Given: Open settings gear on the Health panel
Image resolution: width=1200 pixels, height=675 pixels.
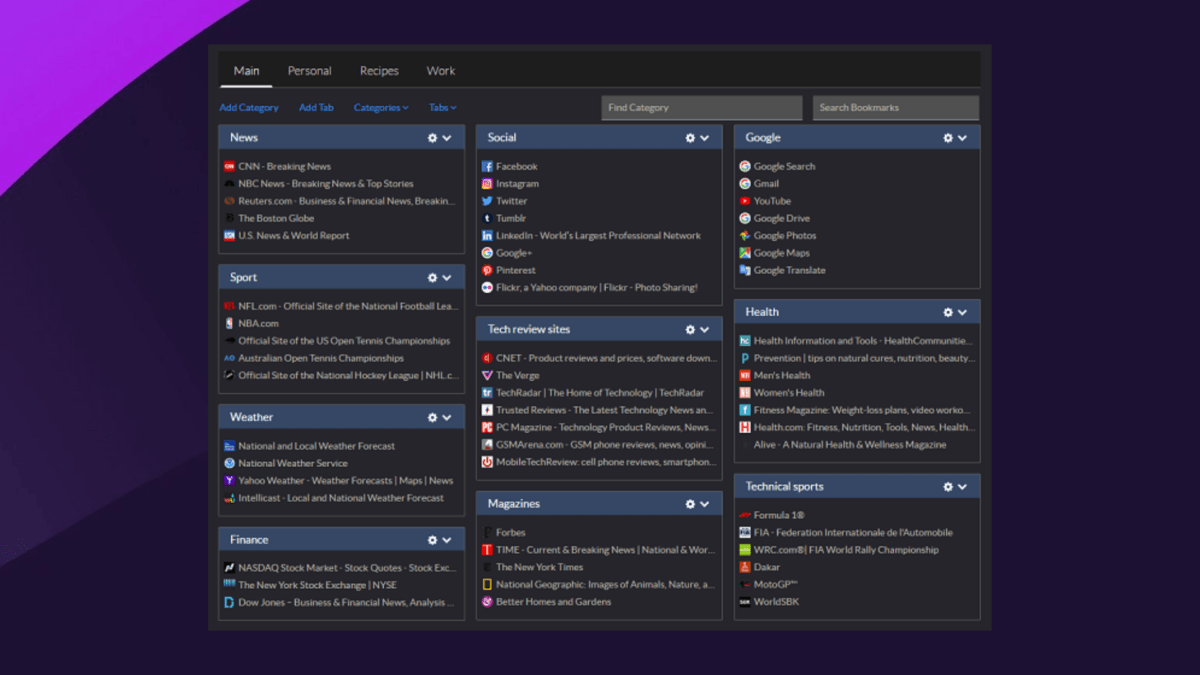Looking at the screenshot, I should tap(947, 311).
